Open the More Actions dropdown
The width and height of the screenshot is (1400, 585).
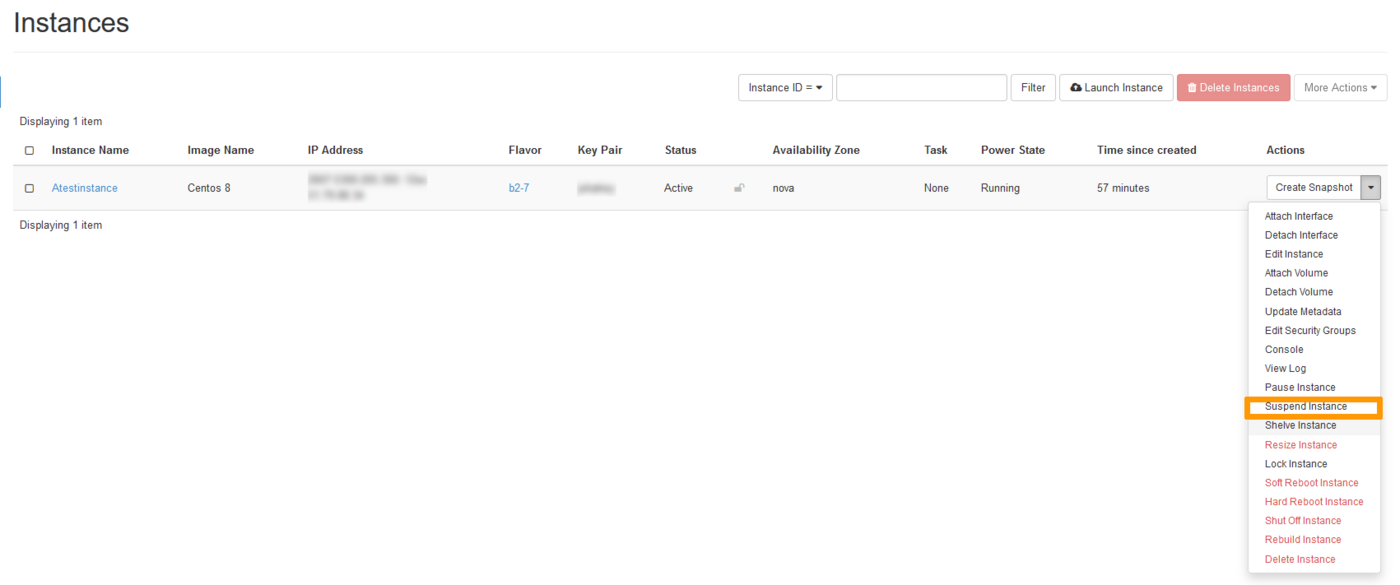1340,87
